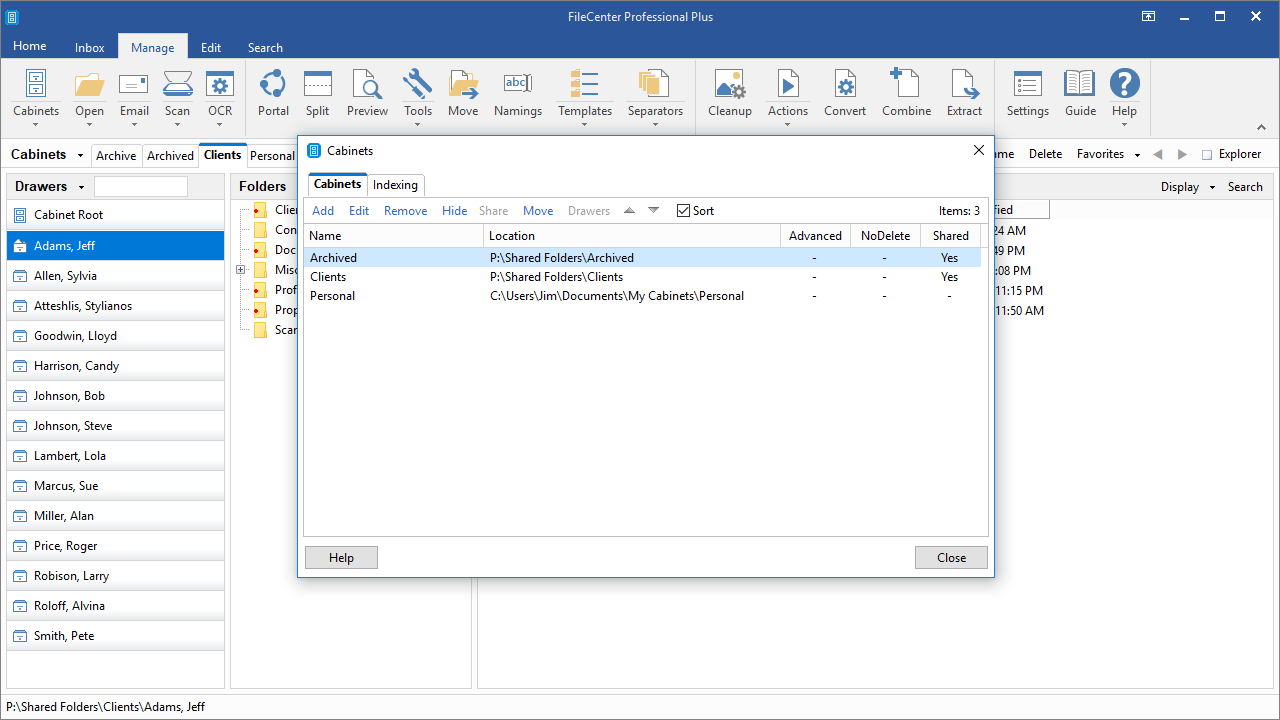Click the Close button in Cabinets dialog

tap(951, 558)
